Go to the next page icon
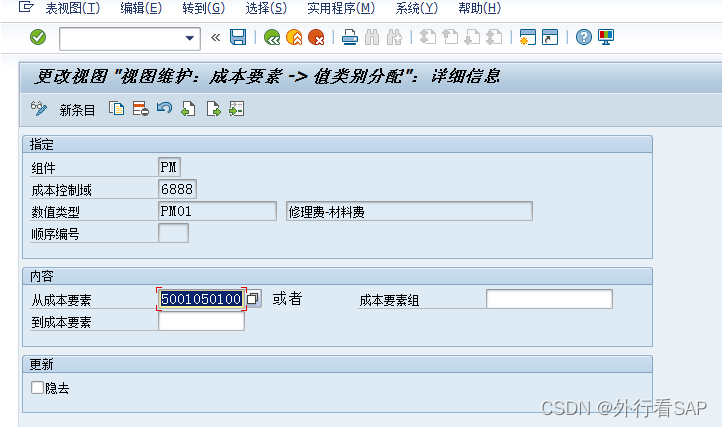722x427 pixels. pos(472,37)
